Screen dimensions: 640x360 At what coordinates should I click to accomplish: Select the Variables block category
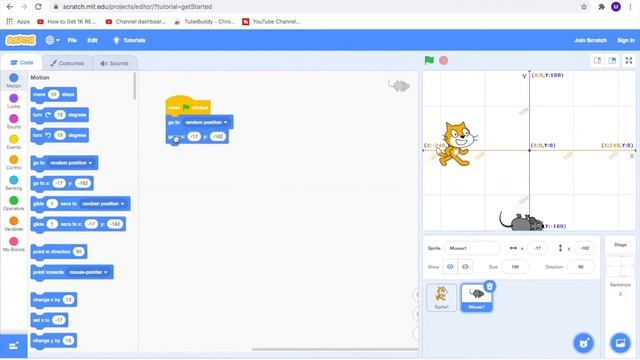(x=13, y=223)
